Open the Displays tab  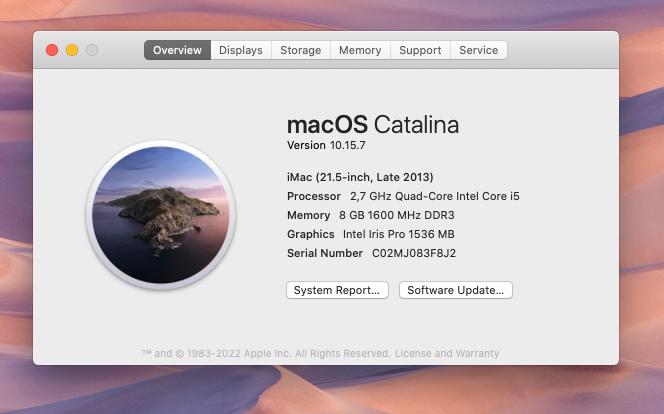click(241, 50)
